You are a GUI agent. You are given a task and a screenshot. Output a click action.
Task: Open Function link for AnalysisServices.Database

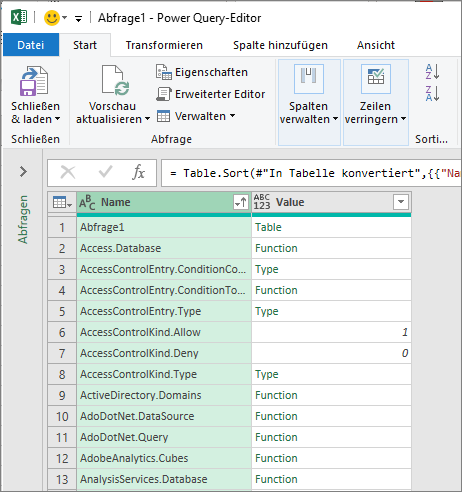coord(276,479)
